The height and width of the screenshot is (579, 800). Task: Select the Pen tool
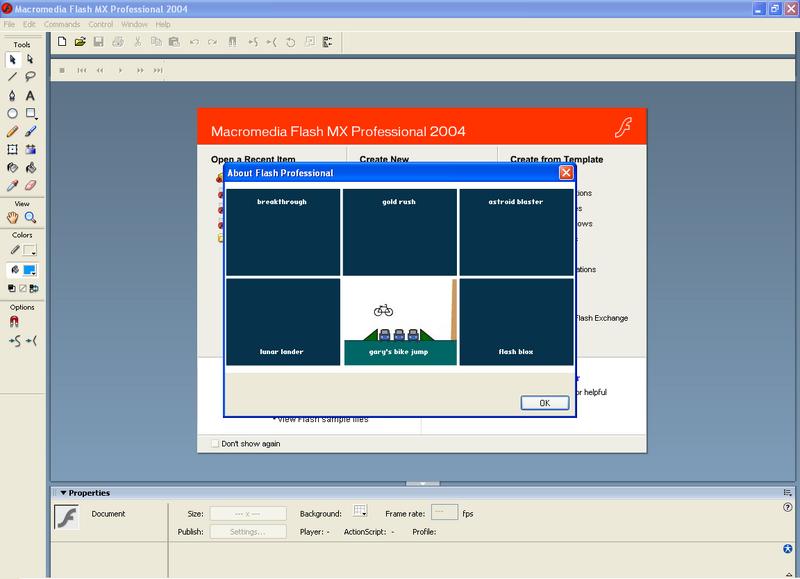click(x=12, y=95)
